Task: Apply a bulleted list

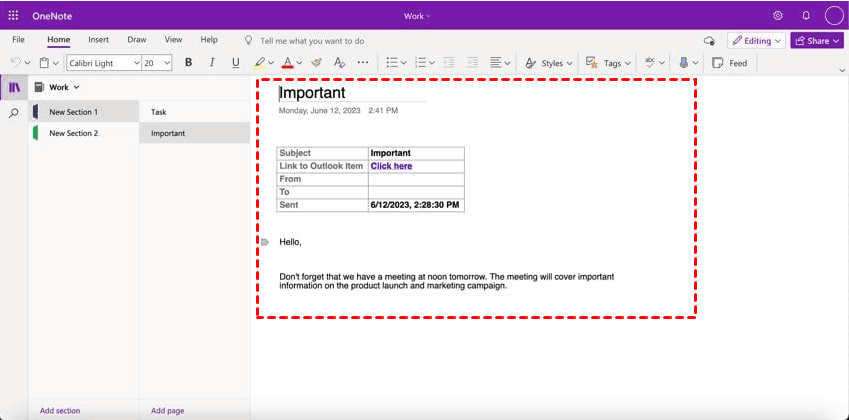Action: 392,63
